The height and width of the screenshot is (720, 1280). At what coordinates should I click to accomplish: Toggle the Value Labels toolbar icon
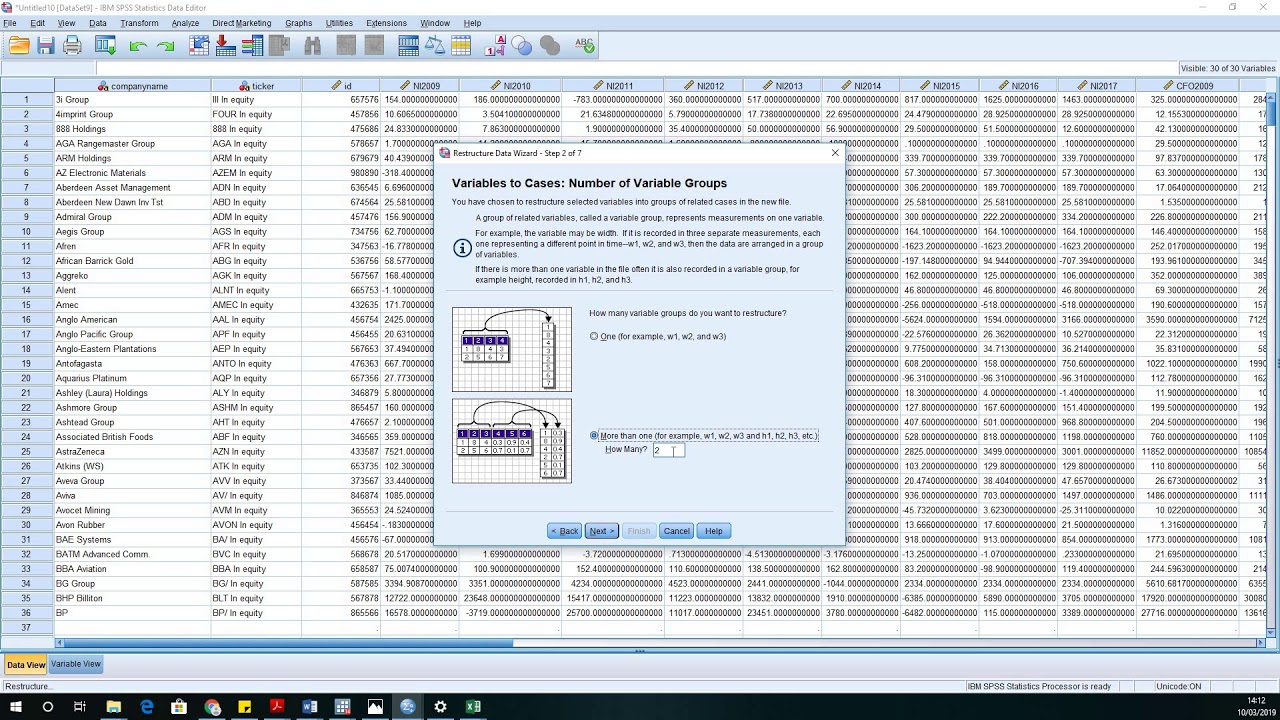coord(495,45)
